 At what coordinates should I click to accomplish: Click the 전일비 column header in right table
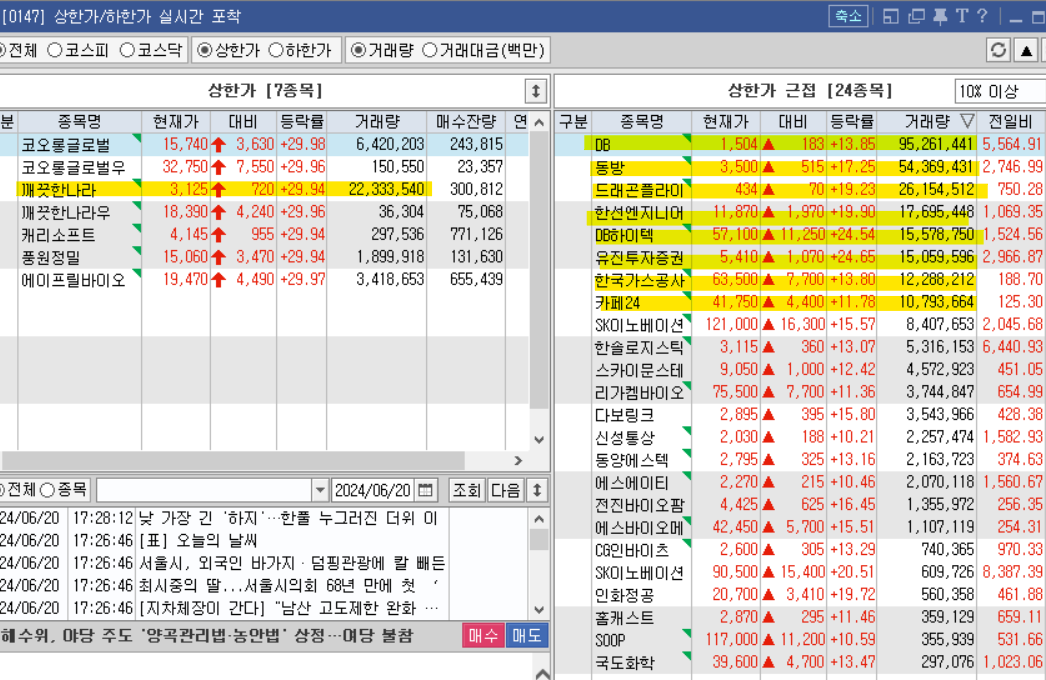(x=1011, y=121)
